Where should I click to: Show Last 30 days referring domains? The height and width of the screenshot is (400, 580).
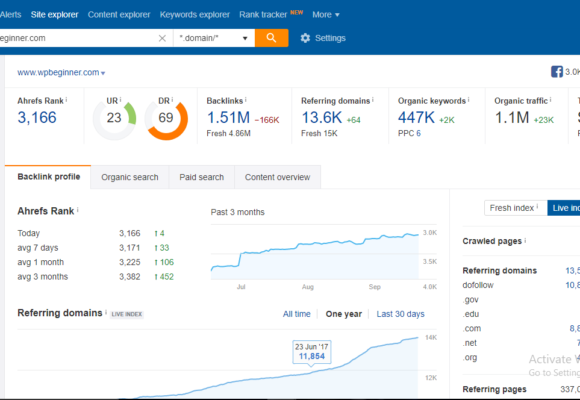[400, 314]
